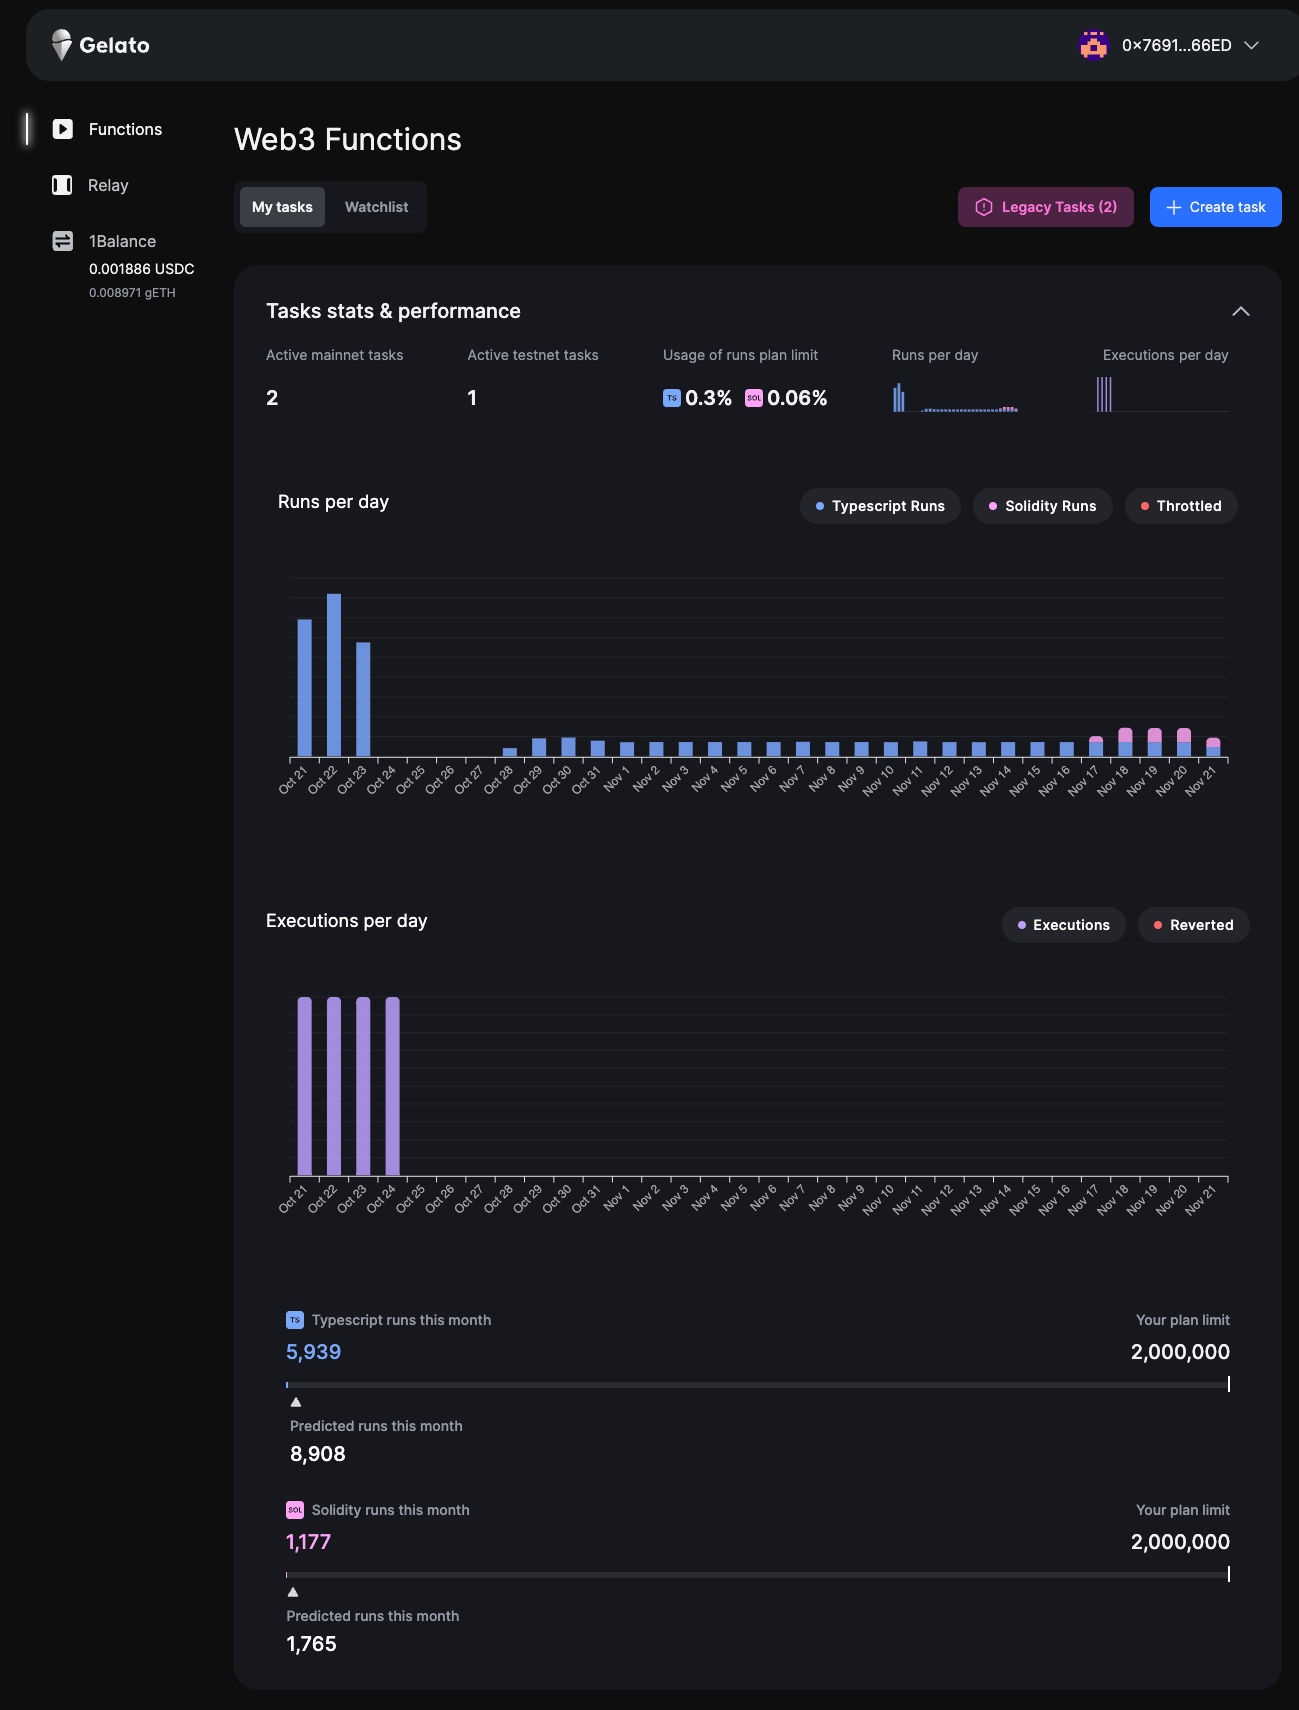
Task: Click the Active testnet tasks count 1
Action: (472, 398)
